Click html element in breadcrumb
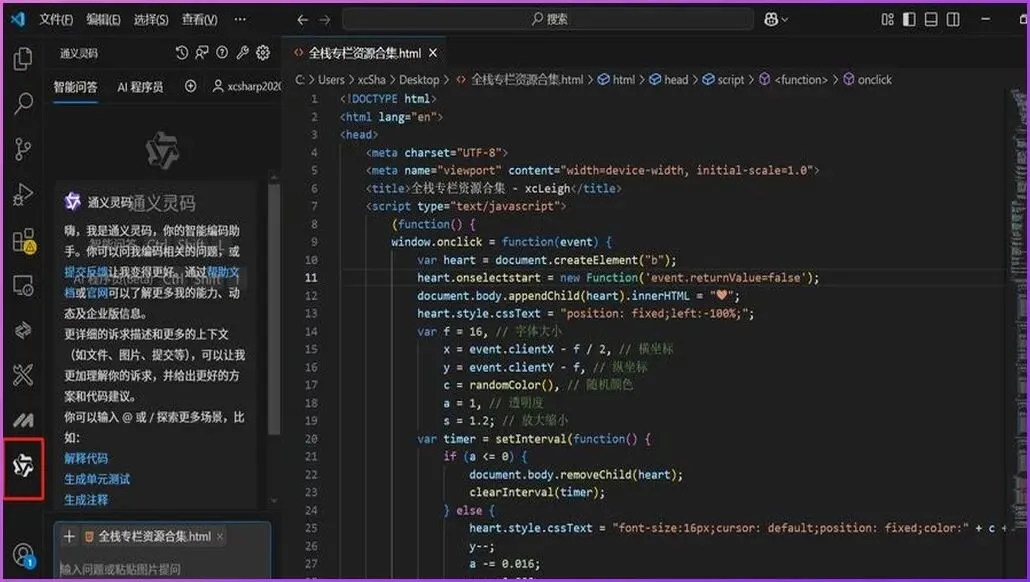Image resolution: width=1030 pixels, height=582 pixels. (616, 79)
